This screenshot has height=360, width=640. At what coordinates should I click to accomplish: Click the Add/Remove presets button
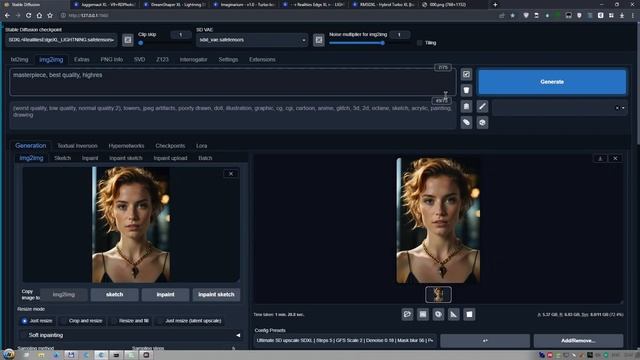click(578, 341)
